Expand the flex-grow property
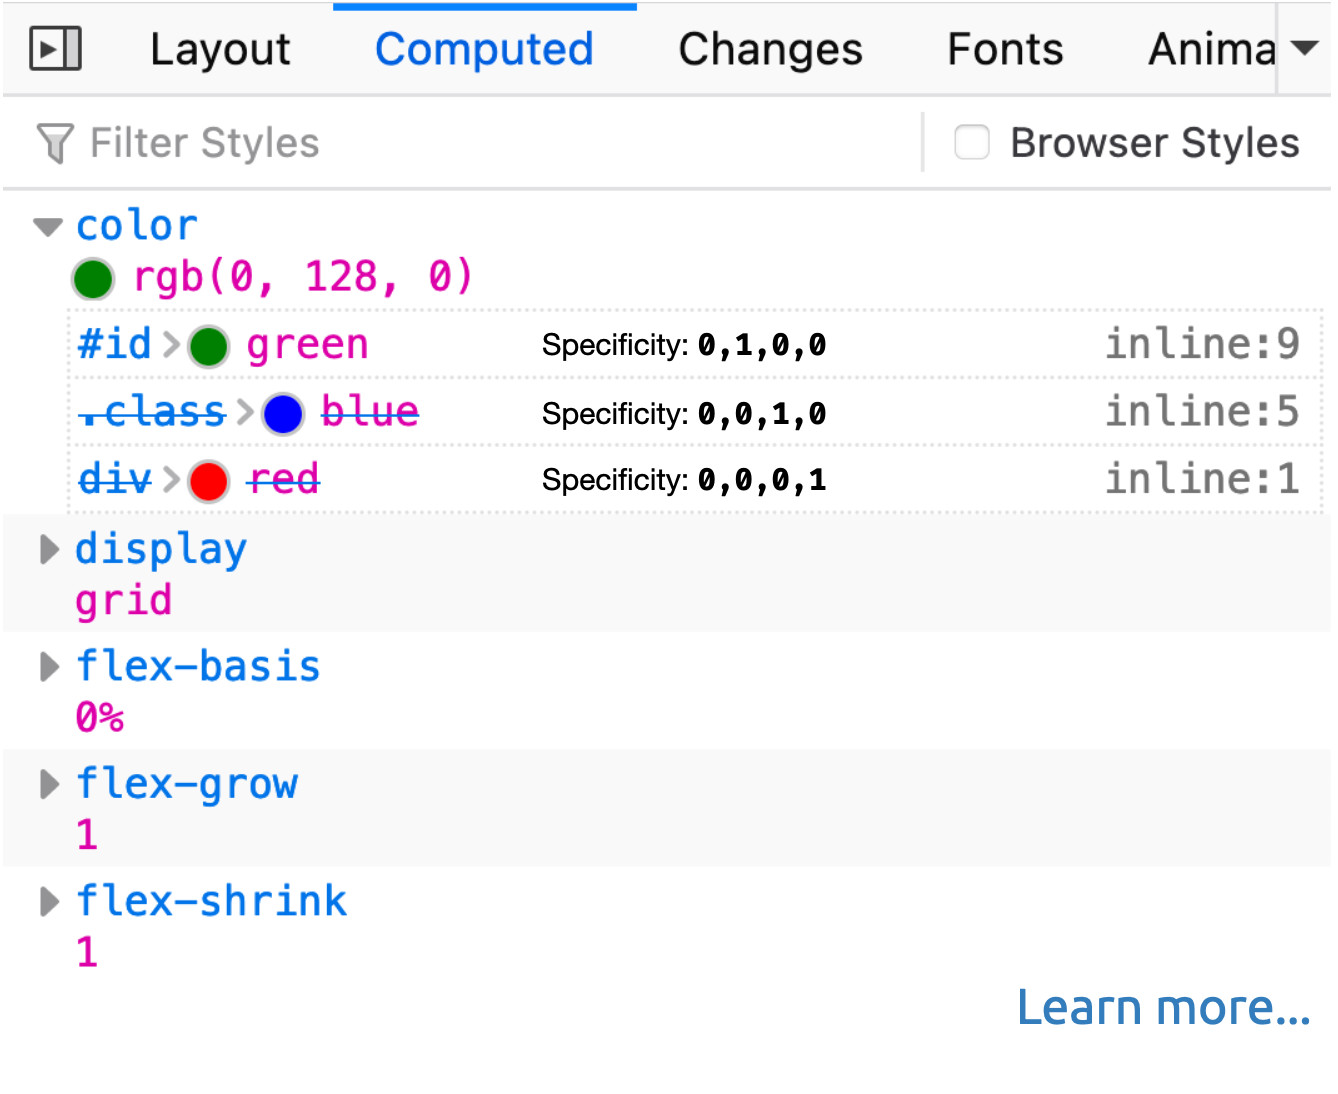Viewport: 1338px width, 1094px height. 48,784
